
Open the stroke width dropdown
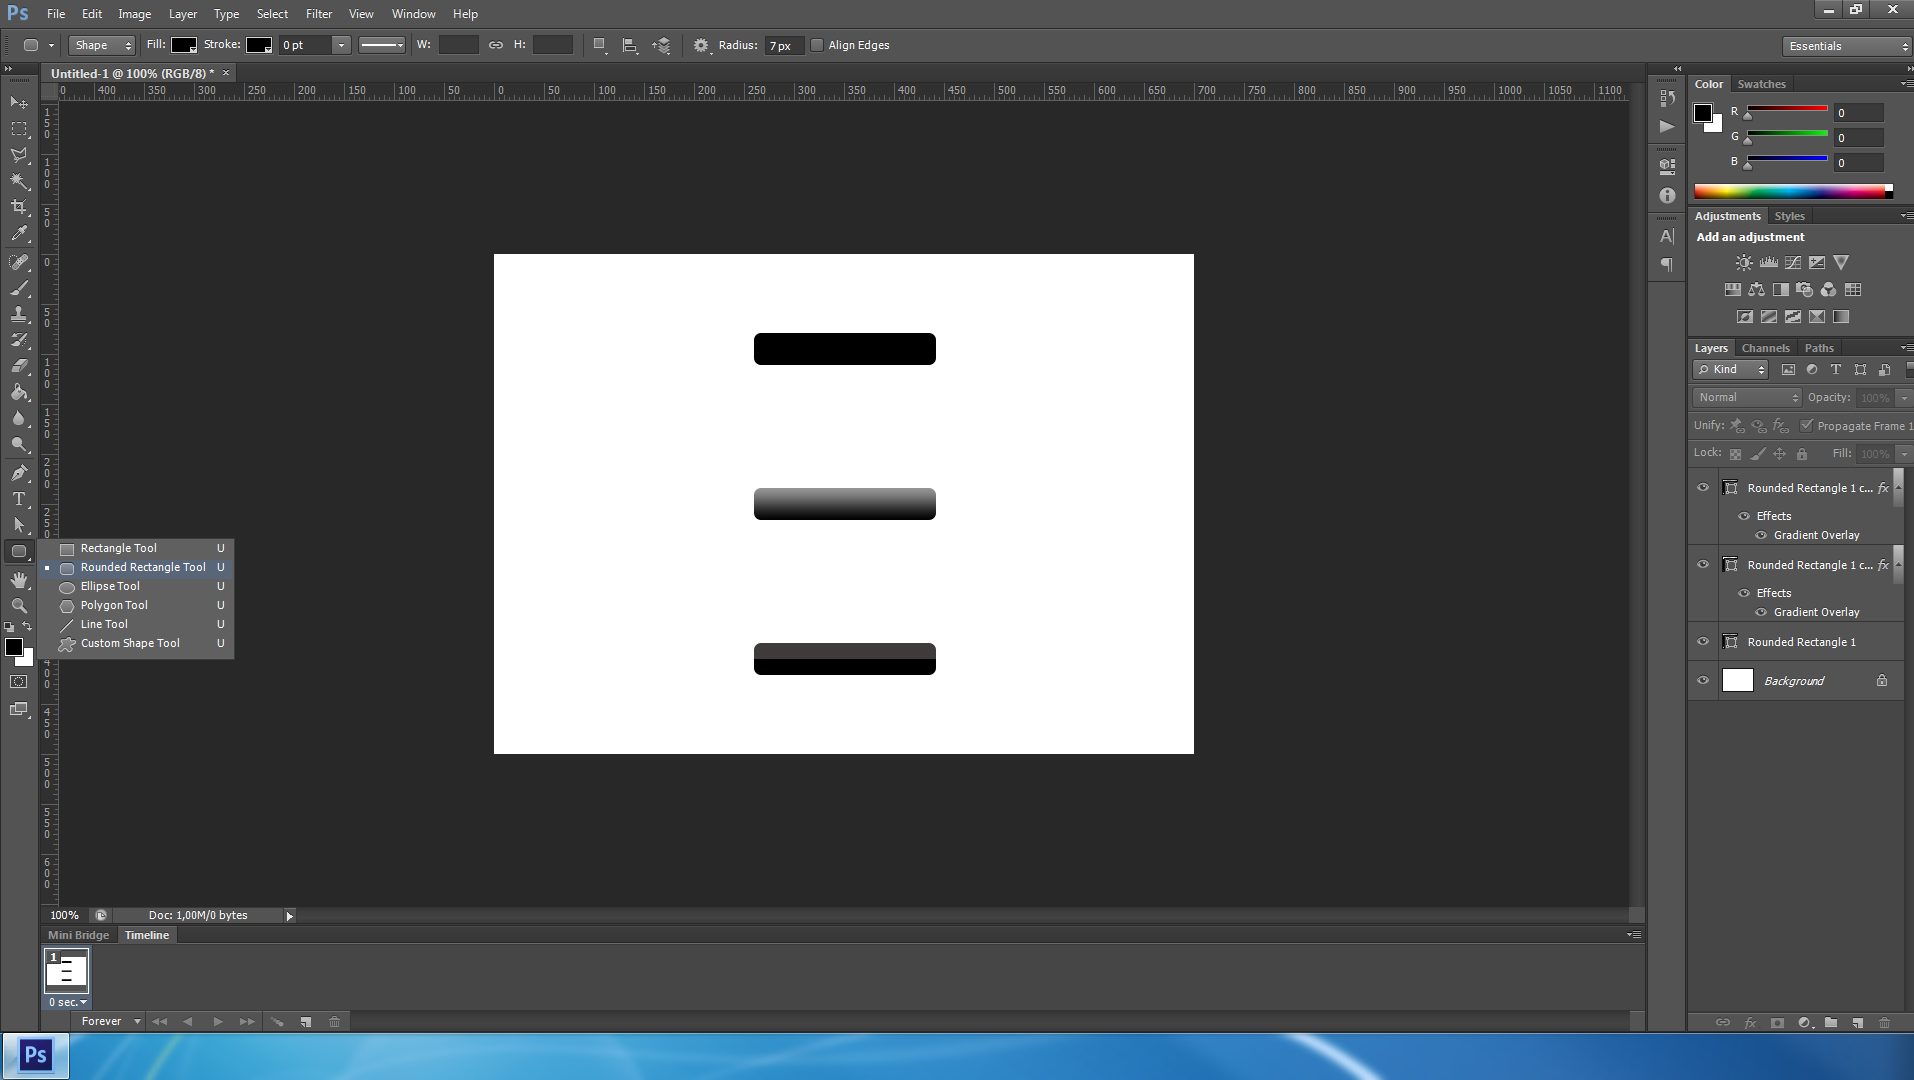341,45
